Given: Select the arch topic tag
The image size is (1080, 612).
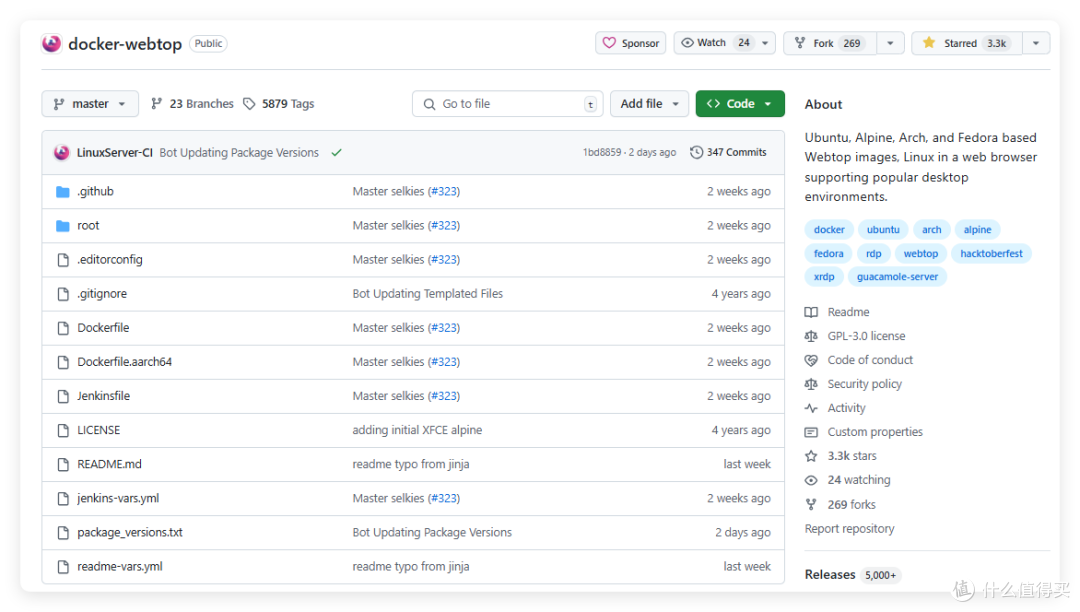Looking at the screenshot, I should tap(931, 230).
